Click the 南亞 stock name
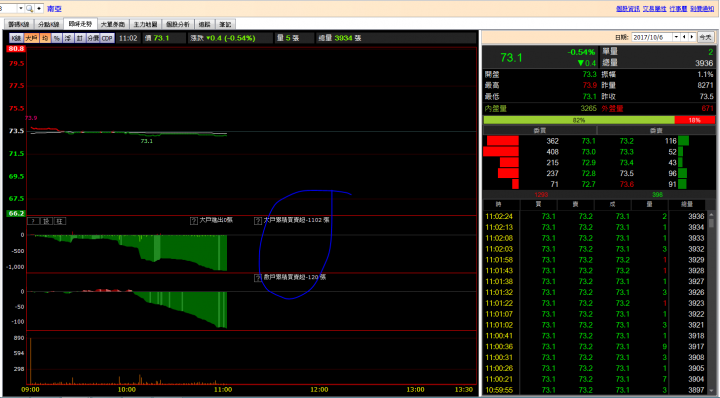Image resolution: width=720 pixels, height=398 pixels. (x=54, y=9)
